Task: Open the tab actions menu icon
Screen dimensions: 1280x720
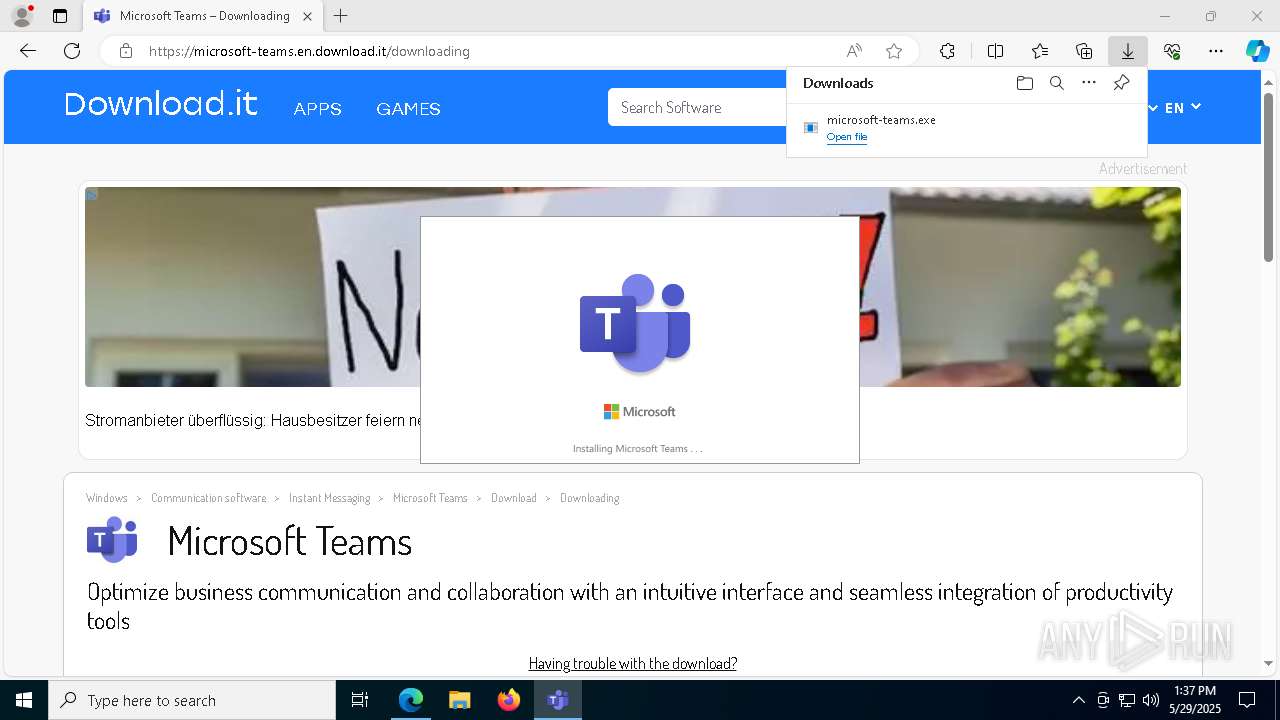Action: coord(60,16)
